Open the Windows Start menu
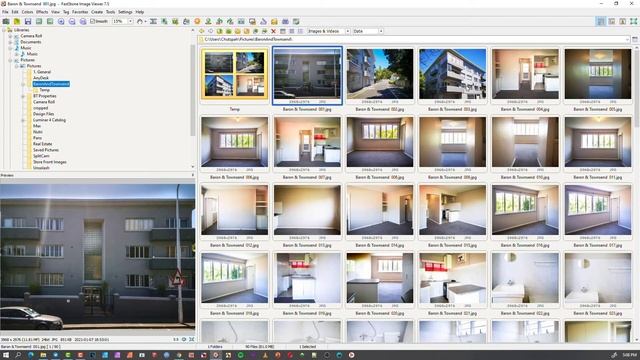640x360 pixels. [6, 355]
